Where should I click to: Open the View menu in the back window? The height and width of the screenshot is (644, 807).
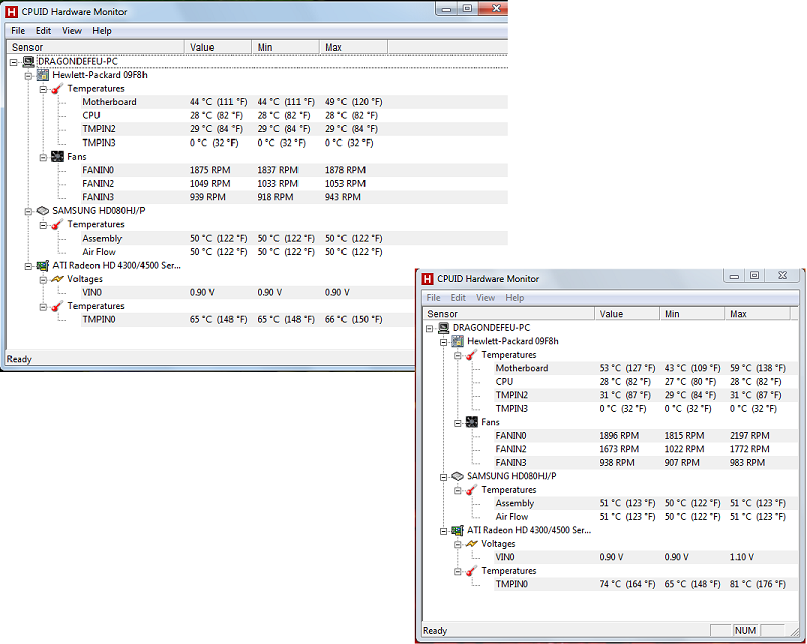pyautogui.click(x=72, y=31)
